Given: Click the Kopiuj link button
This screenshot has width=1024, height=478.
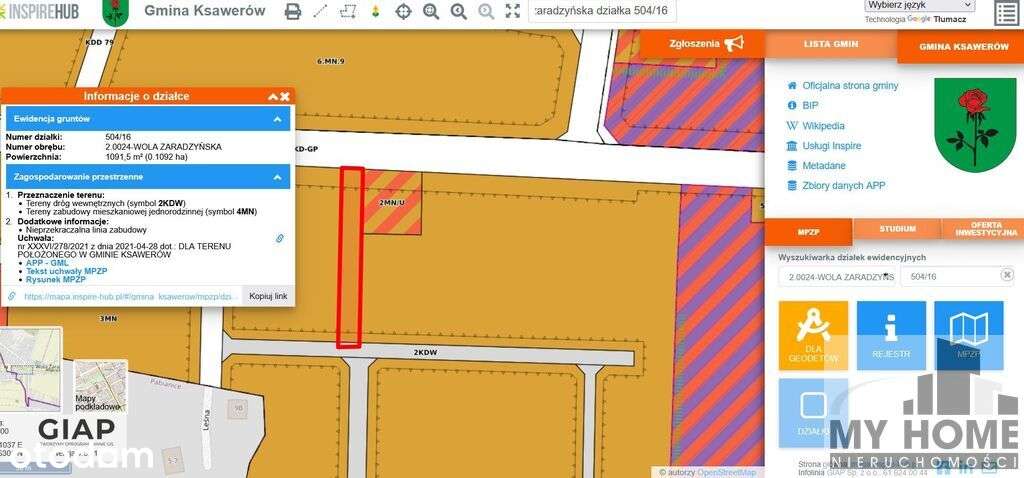Looking at the screenshot, I should click(x=268, y=296).
